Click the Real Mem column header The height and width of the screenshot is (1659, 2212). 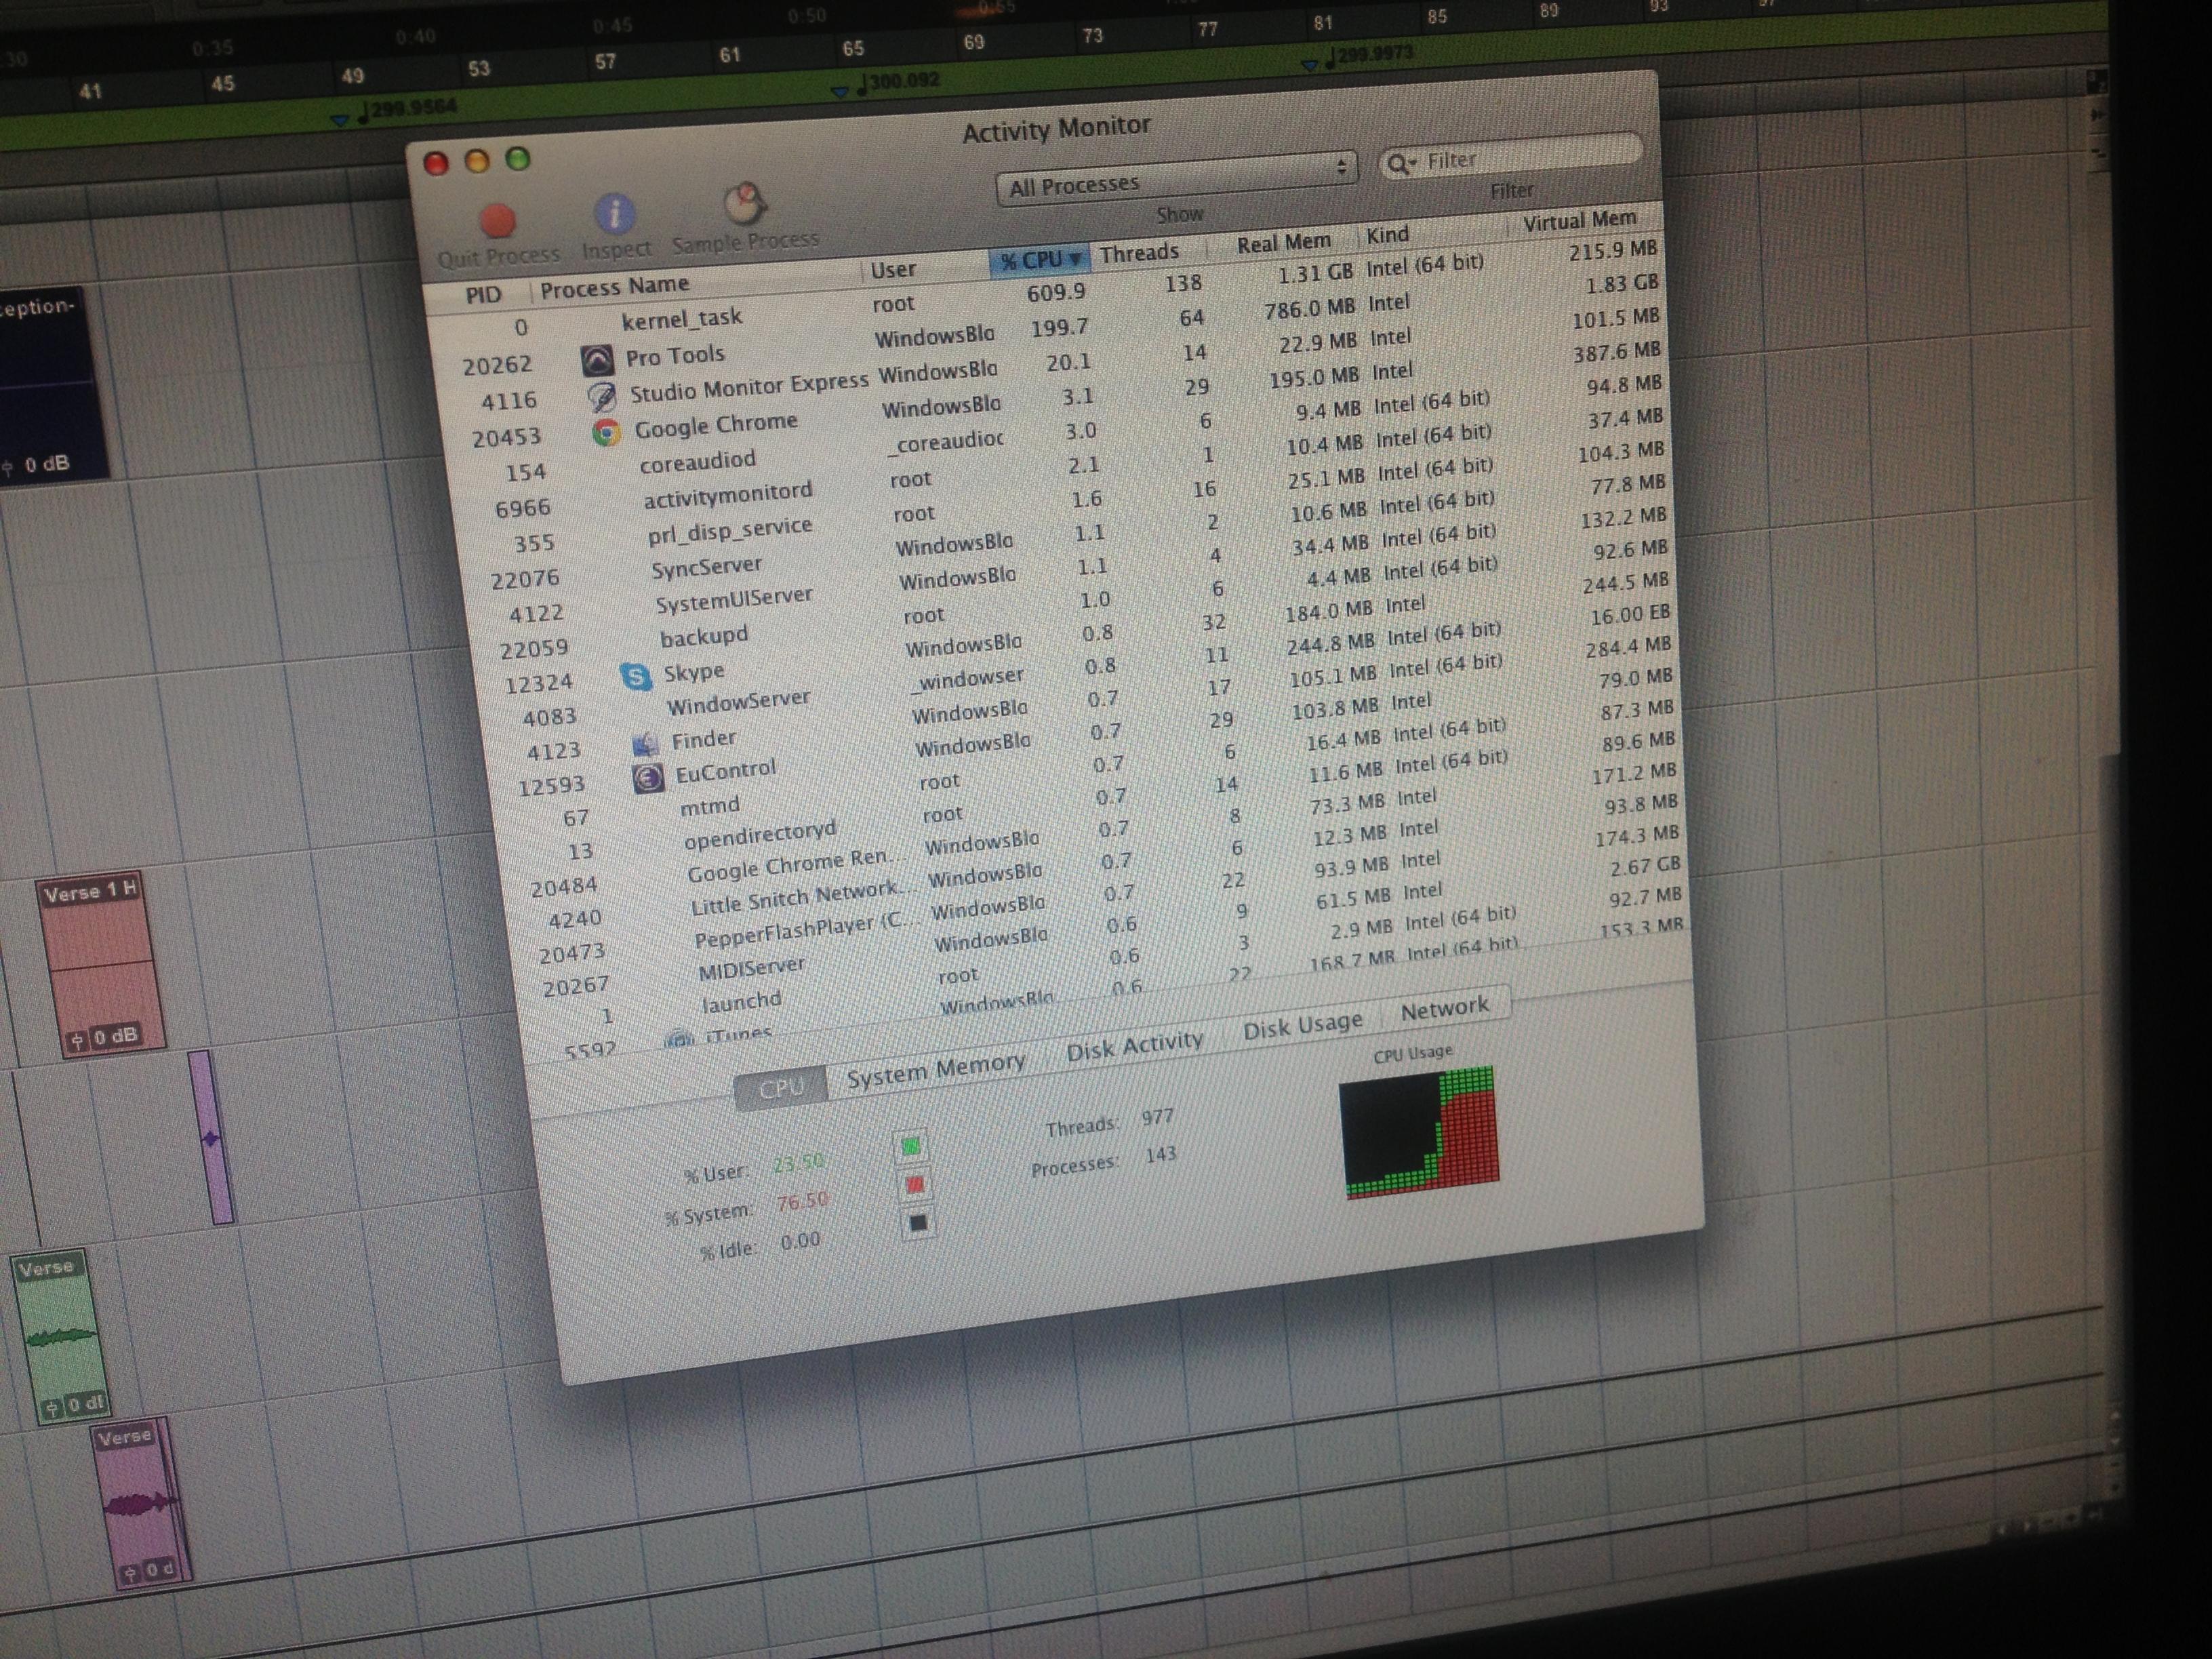(1283, 243)
